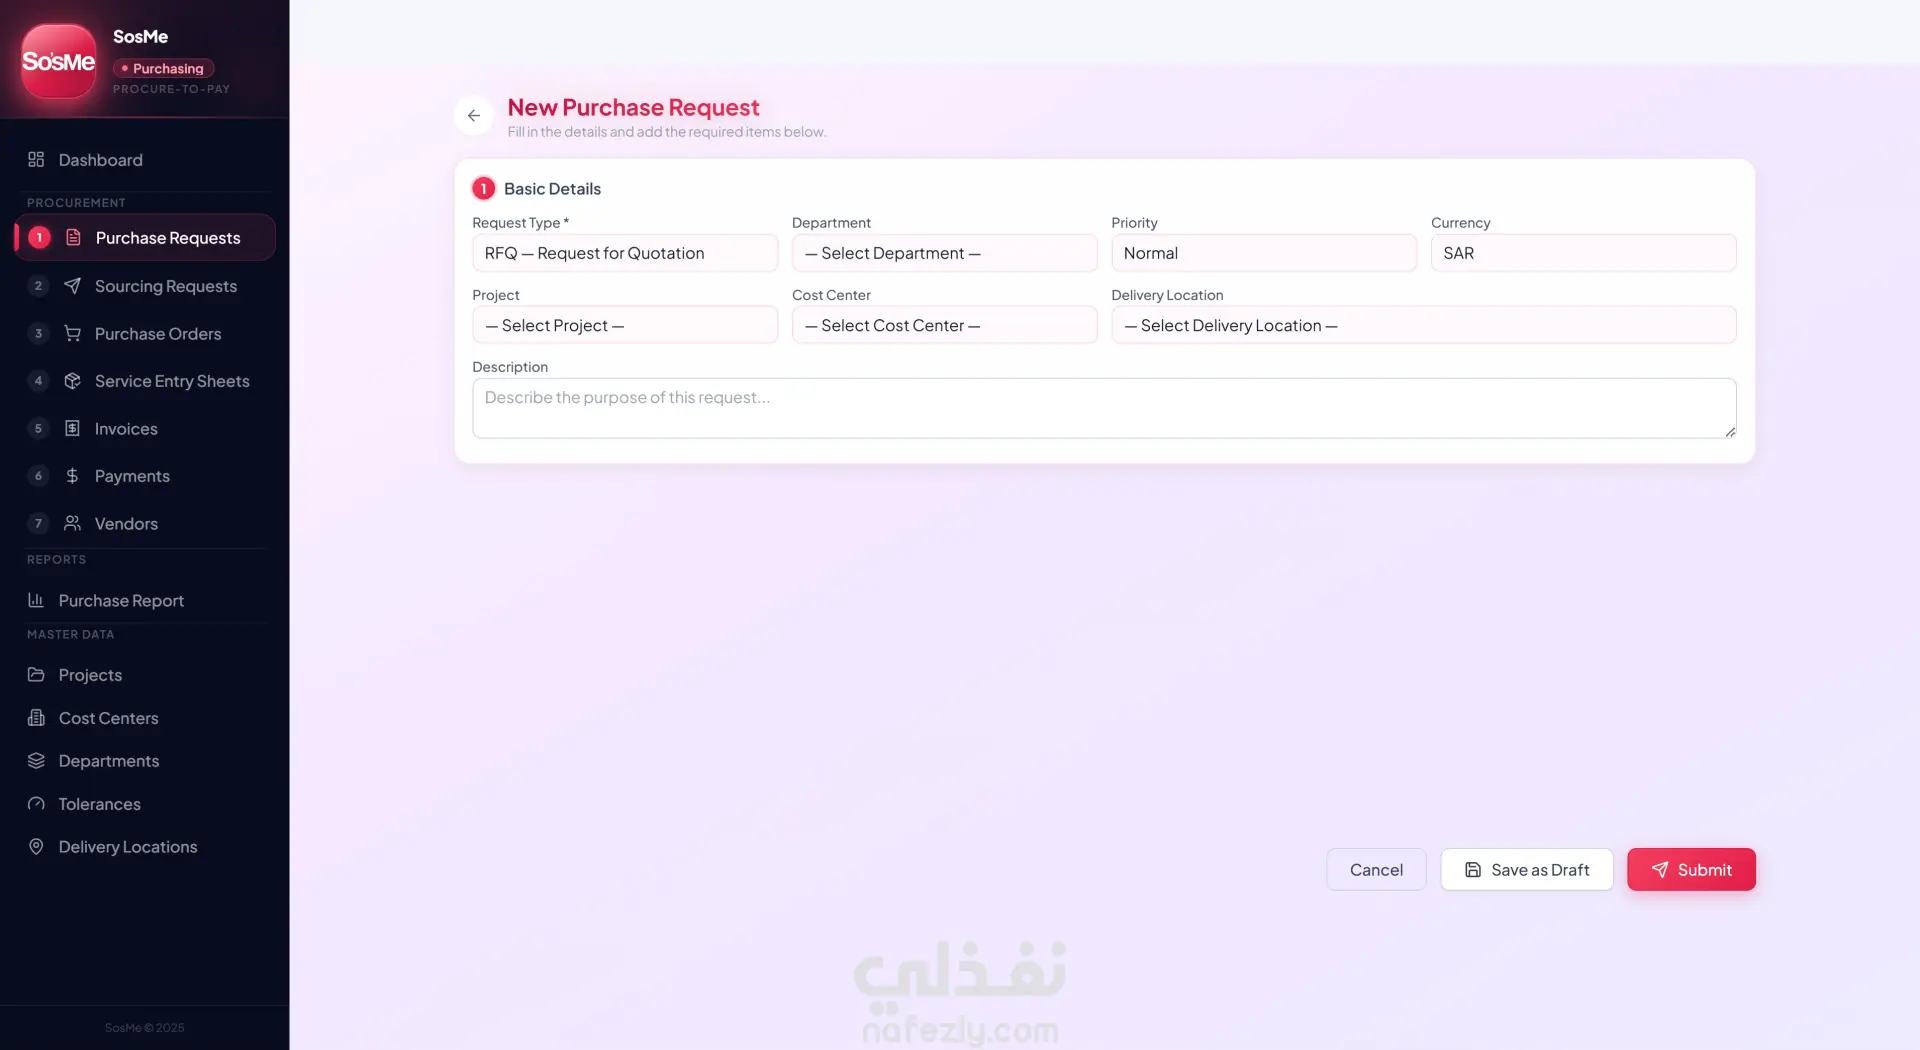This screenshot has width=1920, height=1050.
Task: Click the Save as Draft button
Action: click(x=1527, y=870)
